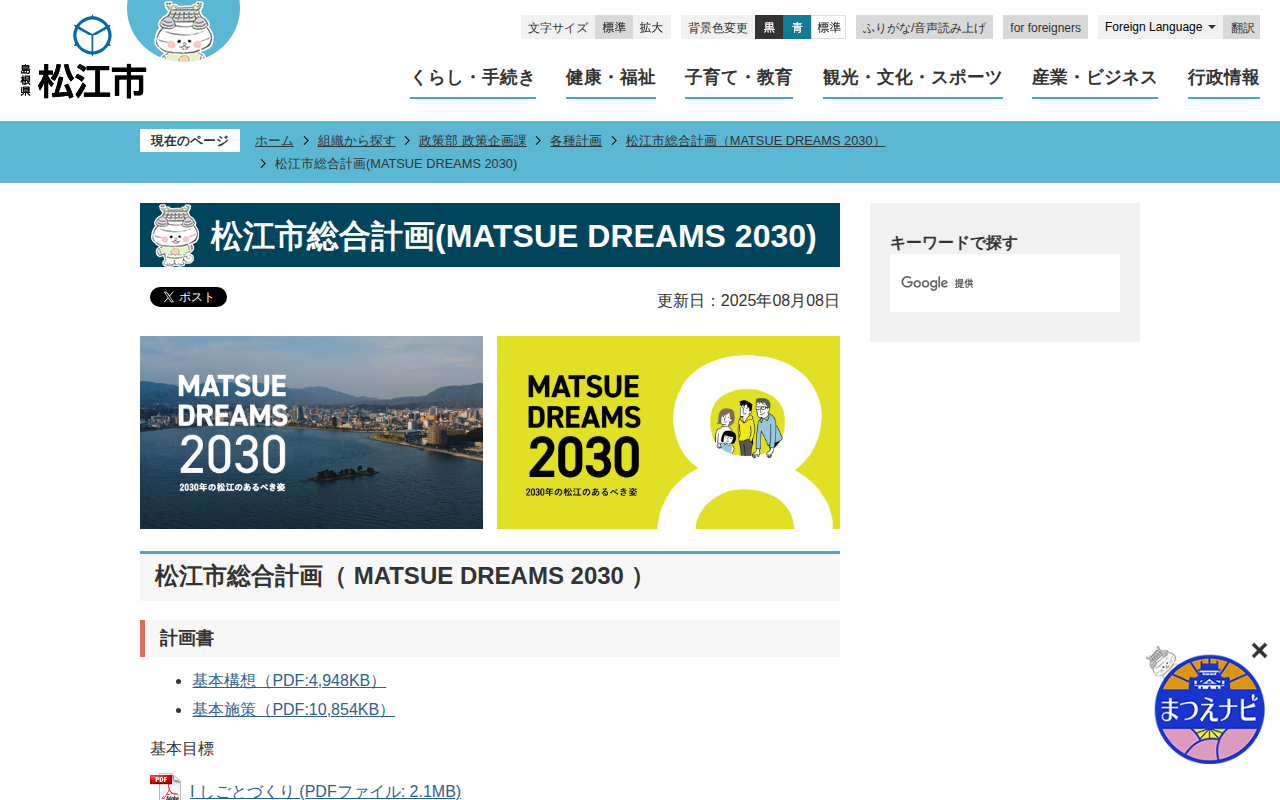Click the 基本目標 text
This screenshot has width=1280, height=800.
(182, 748)
